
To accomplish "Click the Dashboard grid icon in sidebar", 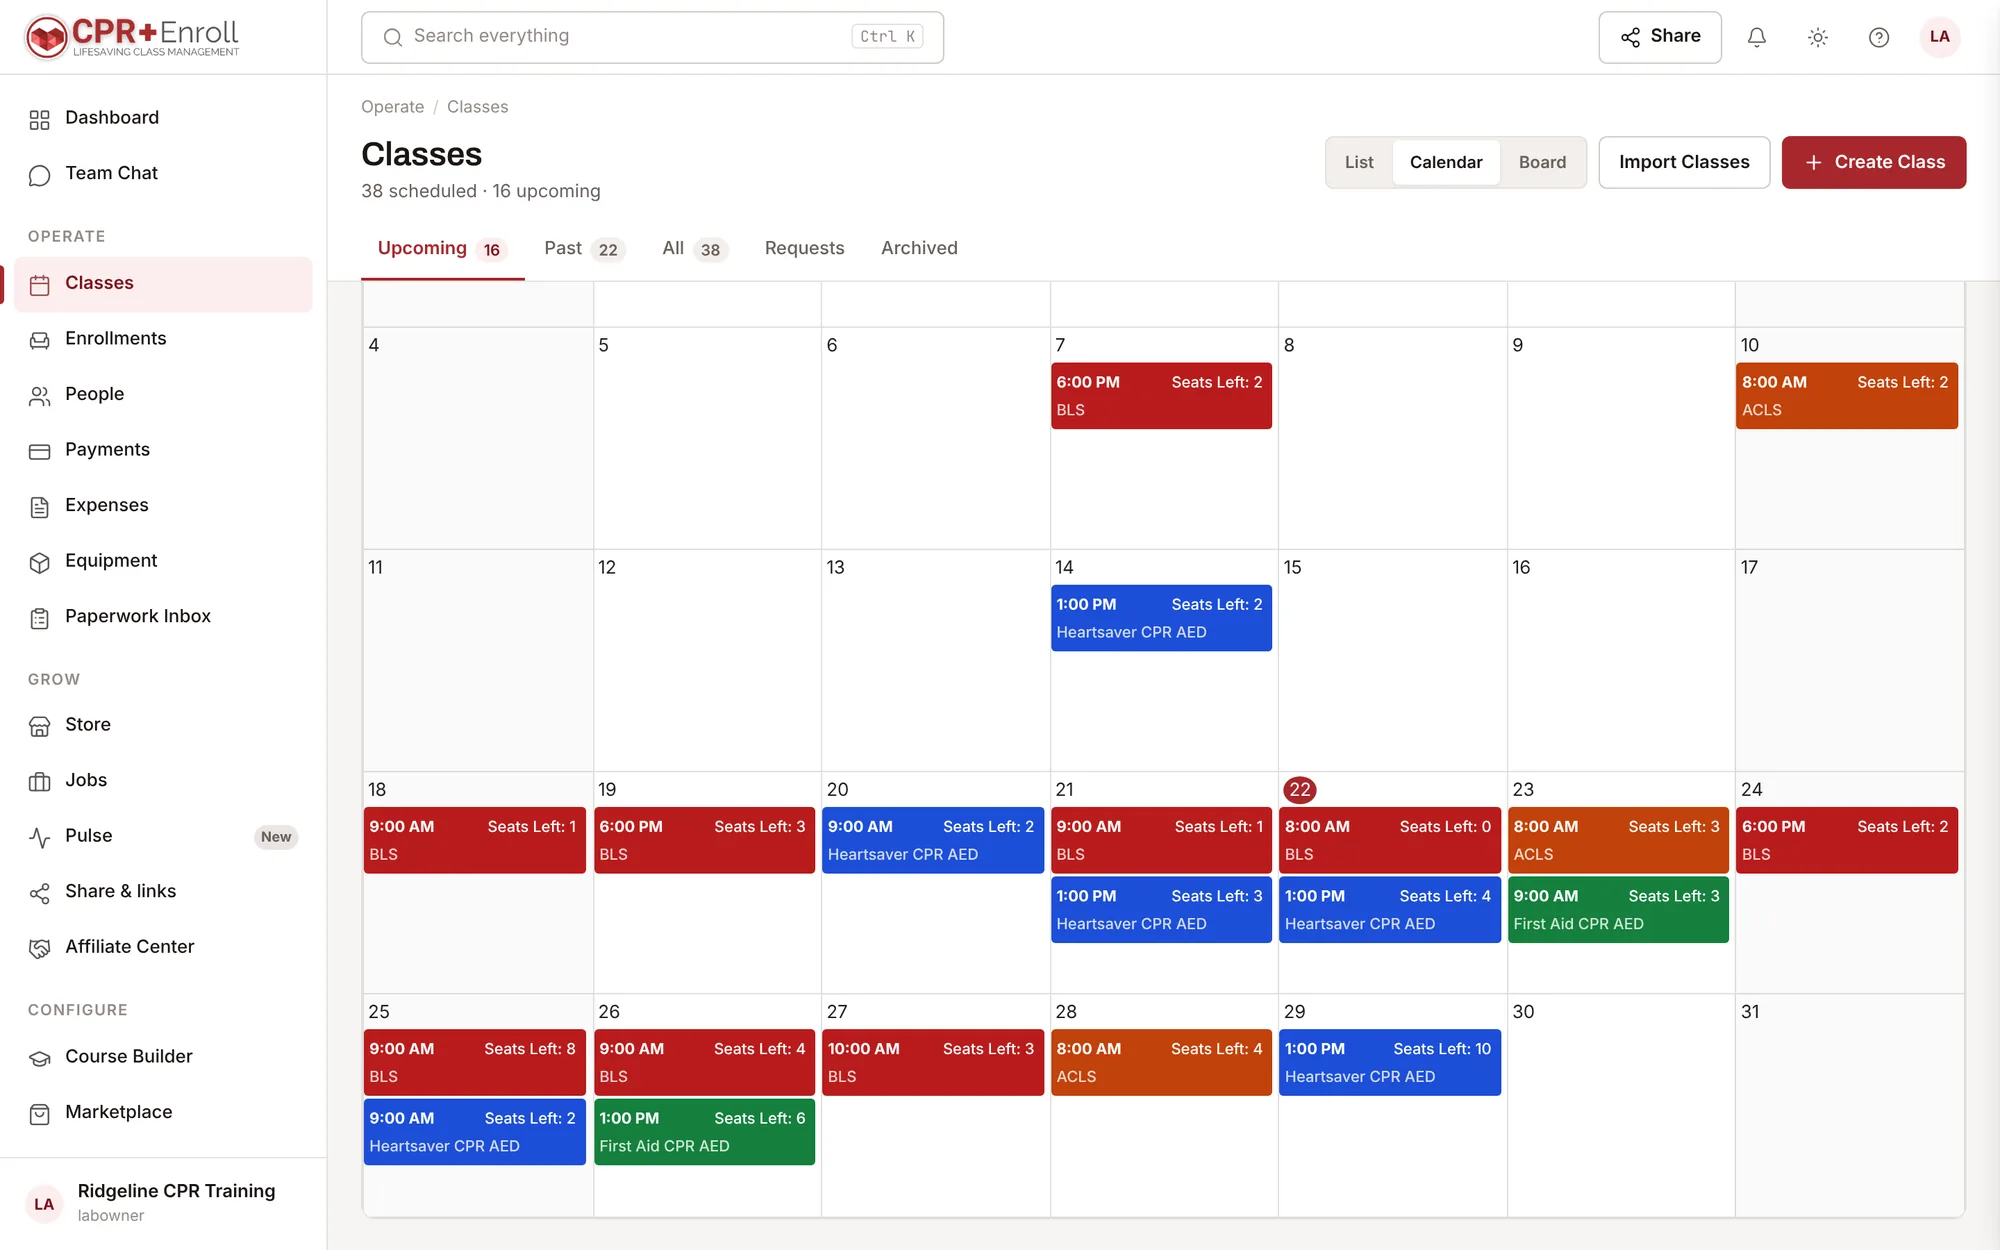I will [x=39, y=120].
